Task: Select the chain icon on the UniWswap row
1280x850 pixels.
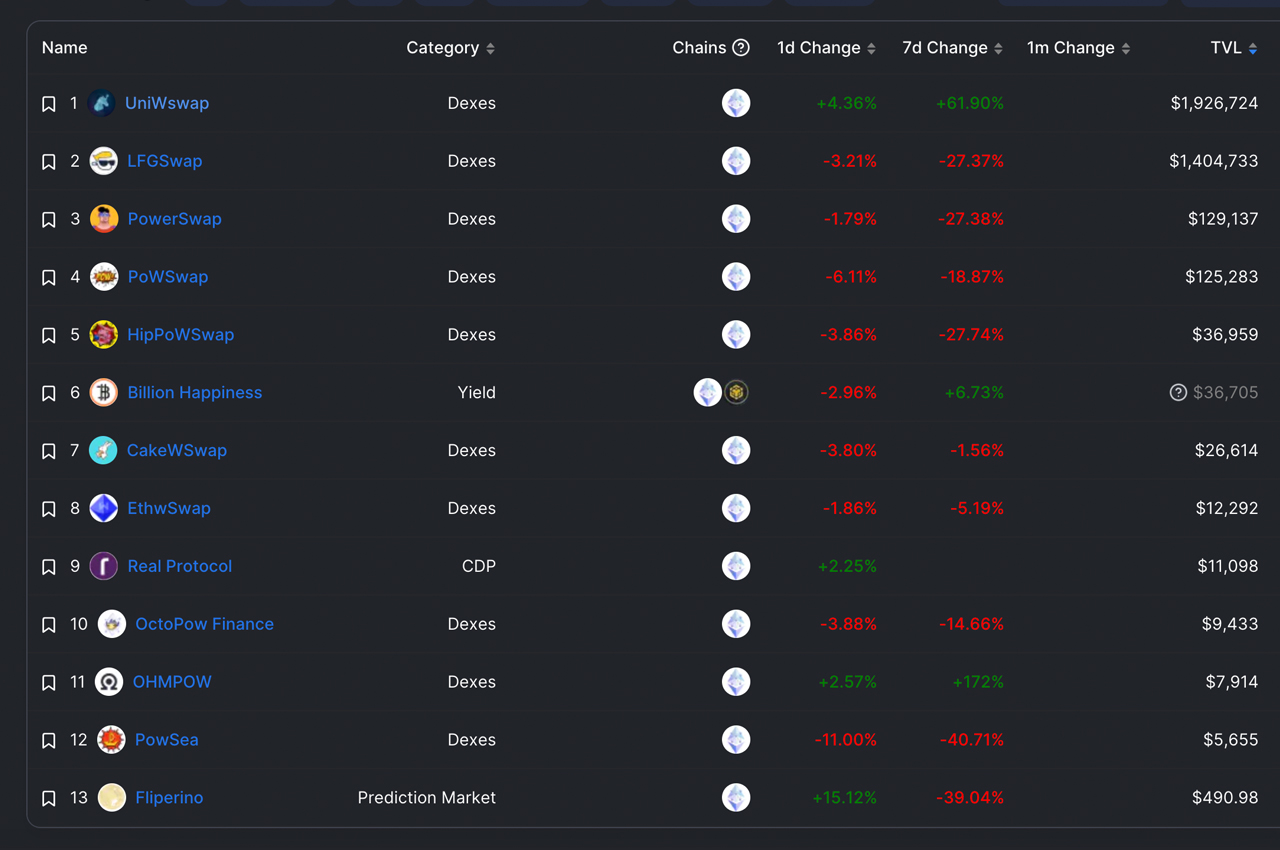Action: (x=736, y=103)
